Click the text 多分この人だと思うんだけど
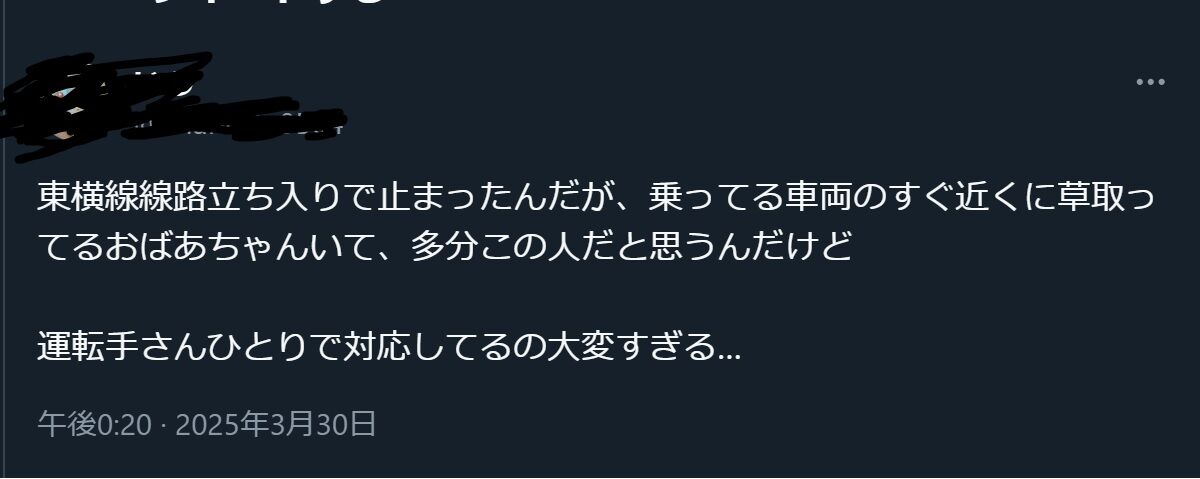Screen dimensions: 1200x479 tap(630, 246)
